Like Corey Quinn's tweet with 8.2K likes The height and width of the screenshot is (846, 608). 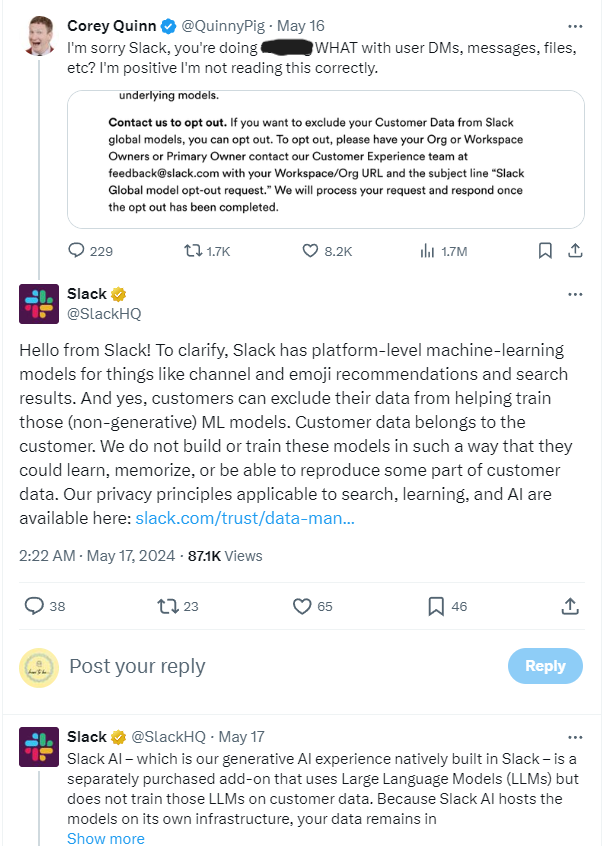point(327,251)
